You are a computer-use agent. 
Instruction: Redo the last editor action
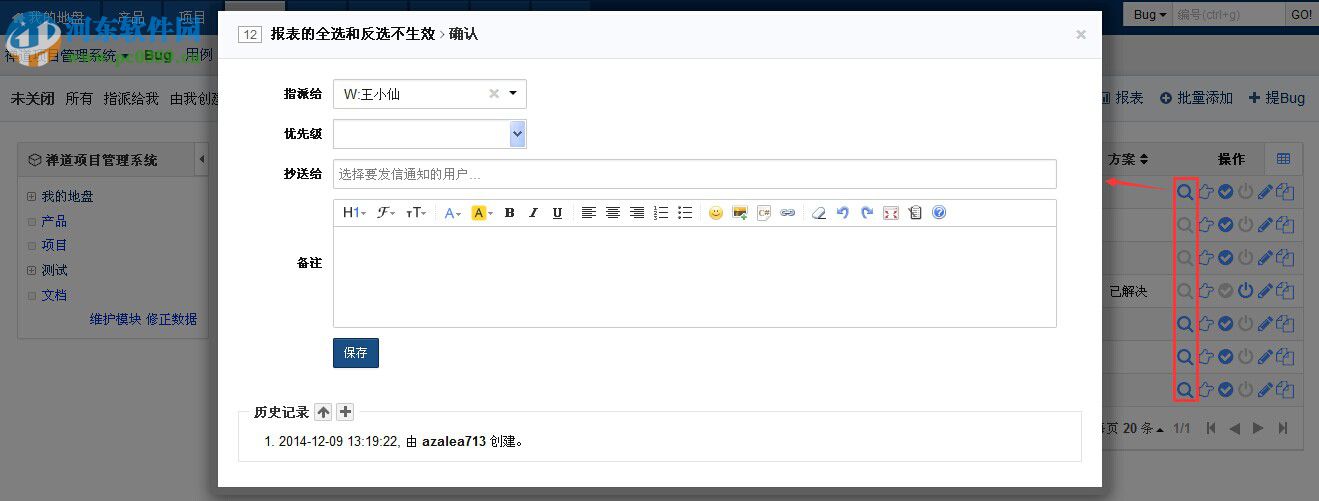(867, 213)
